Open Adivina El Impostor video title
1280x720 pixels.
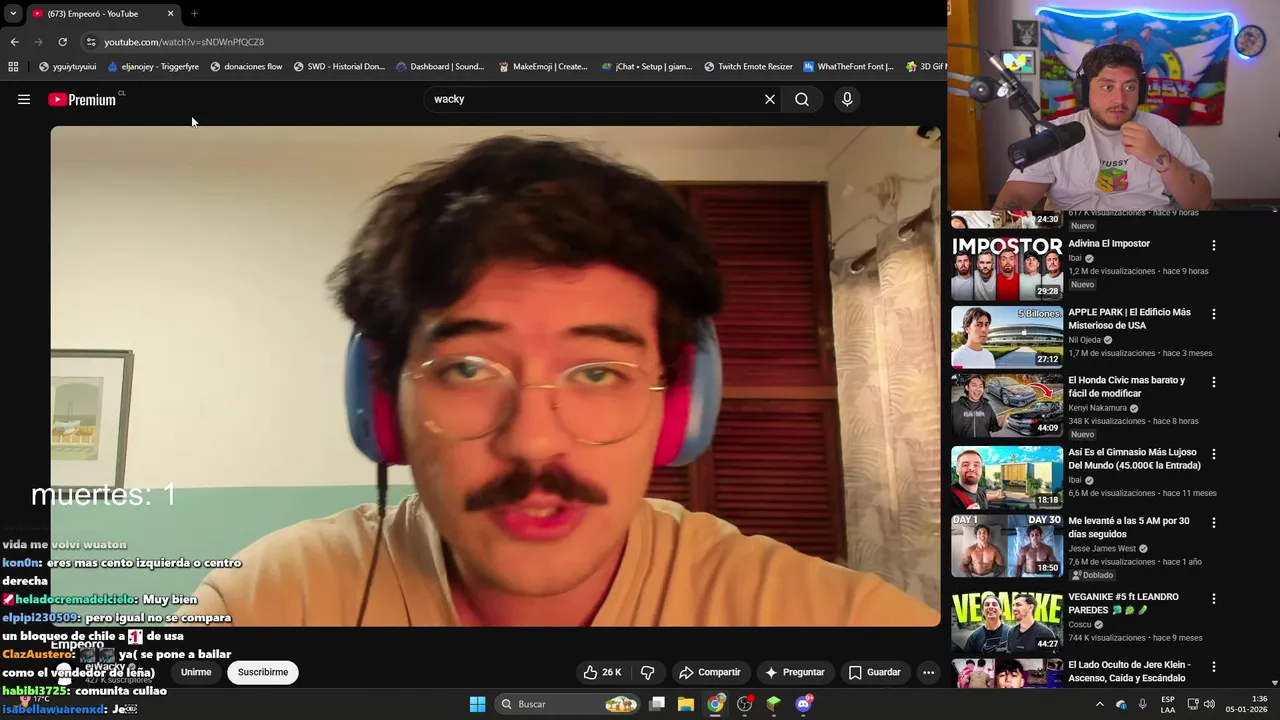(x=1109, y=244)
